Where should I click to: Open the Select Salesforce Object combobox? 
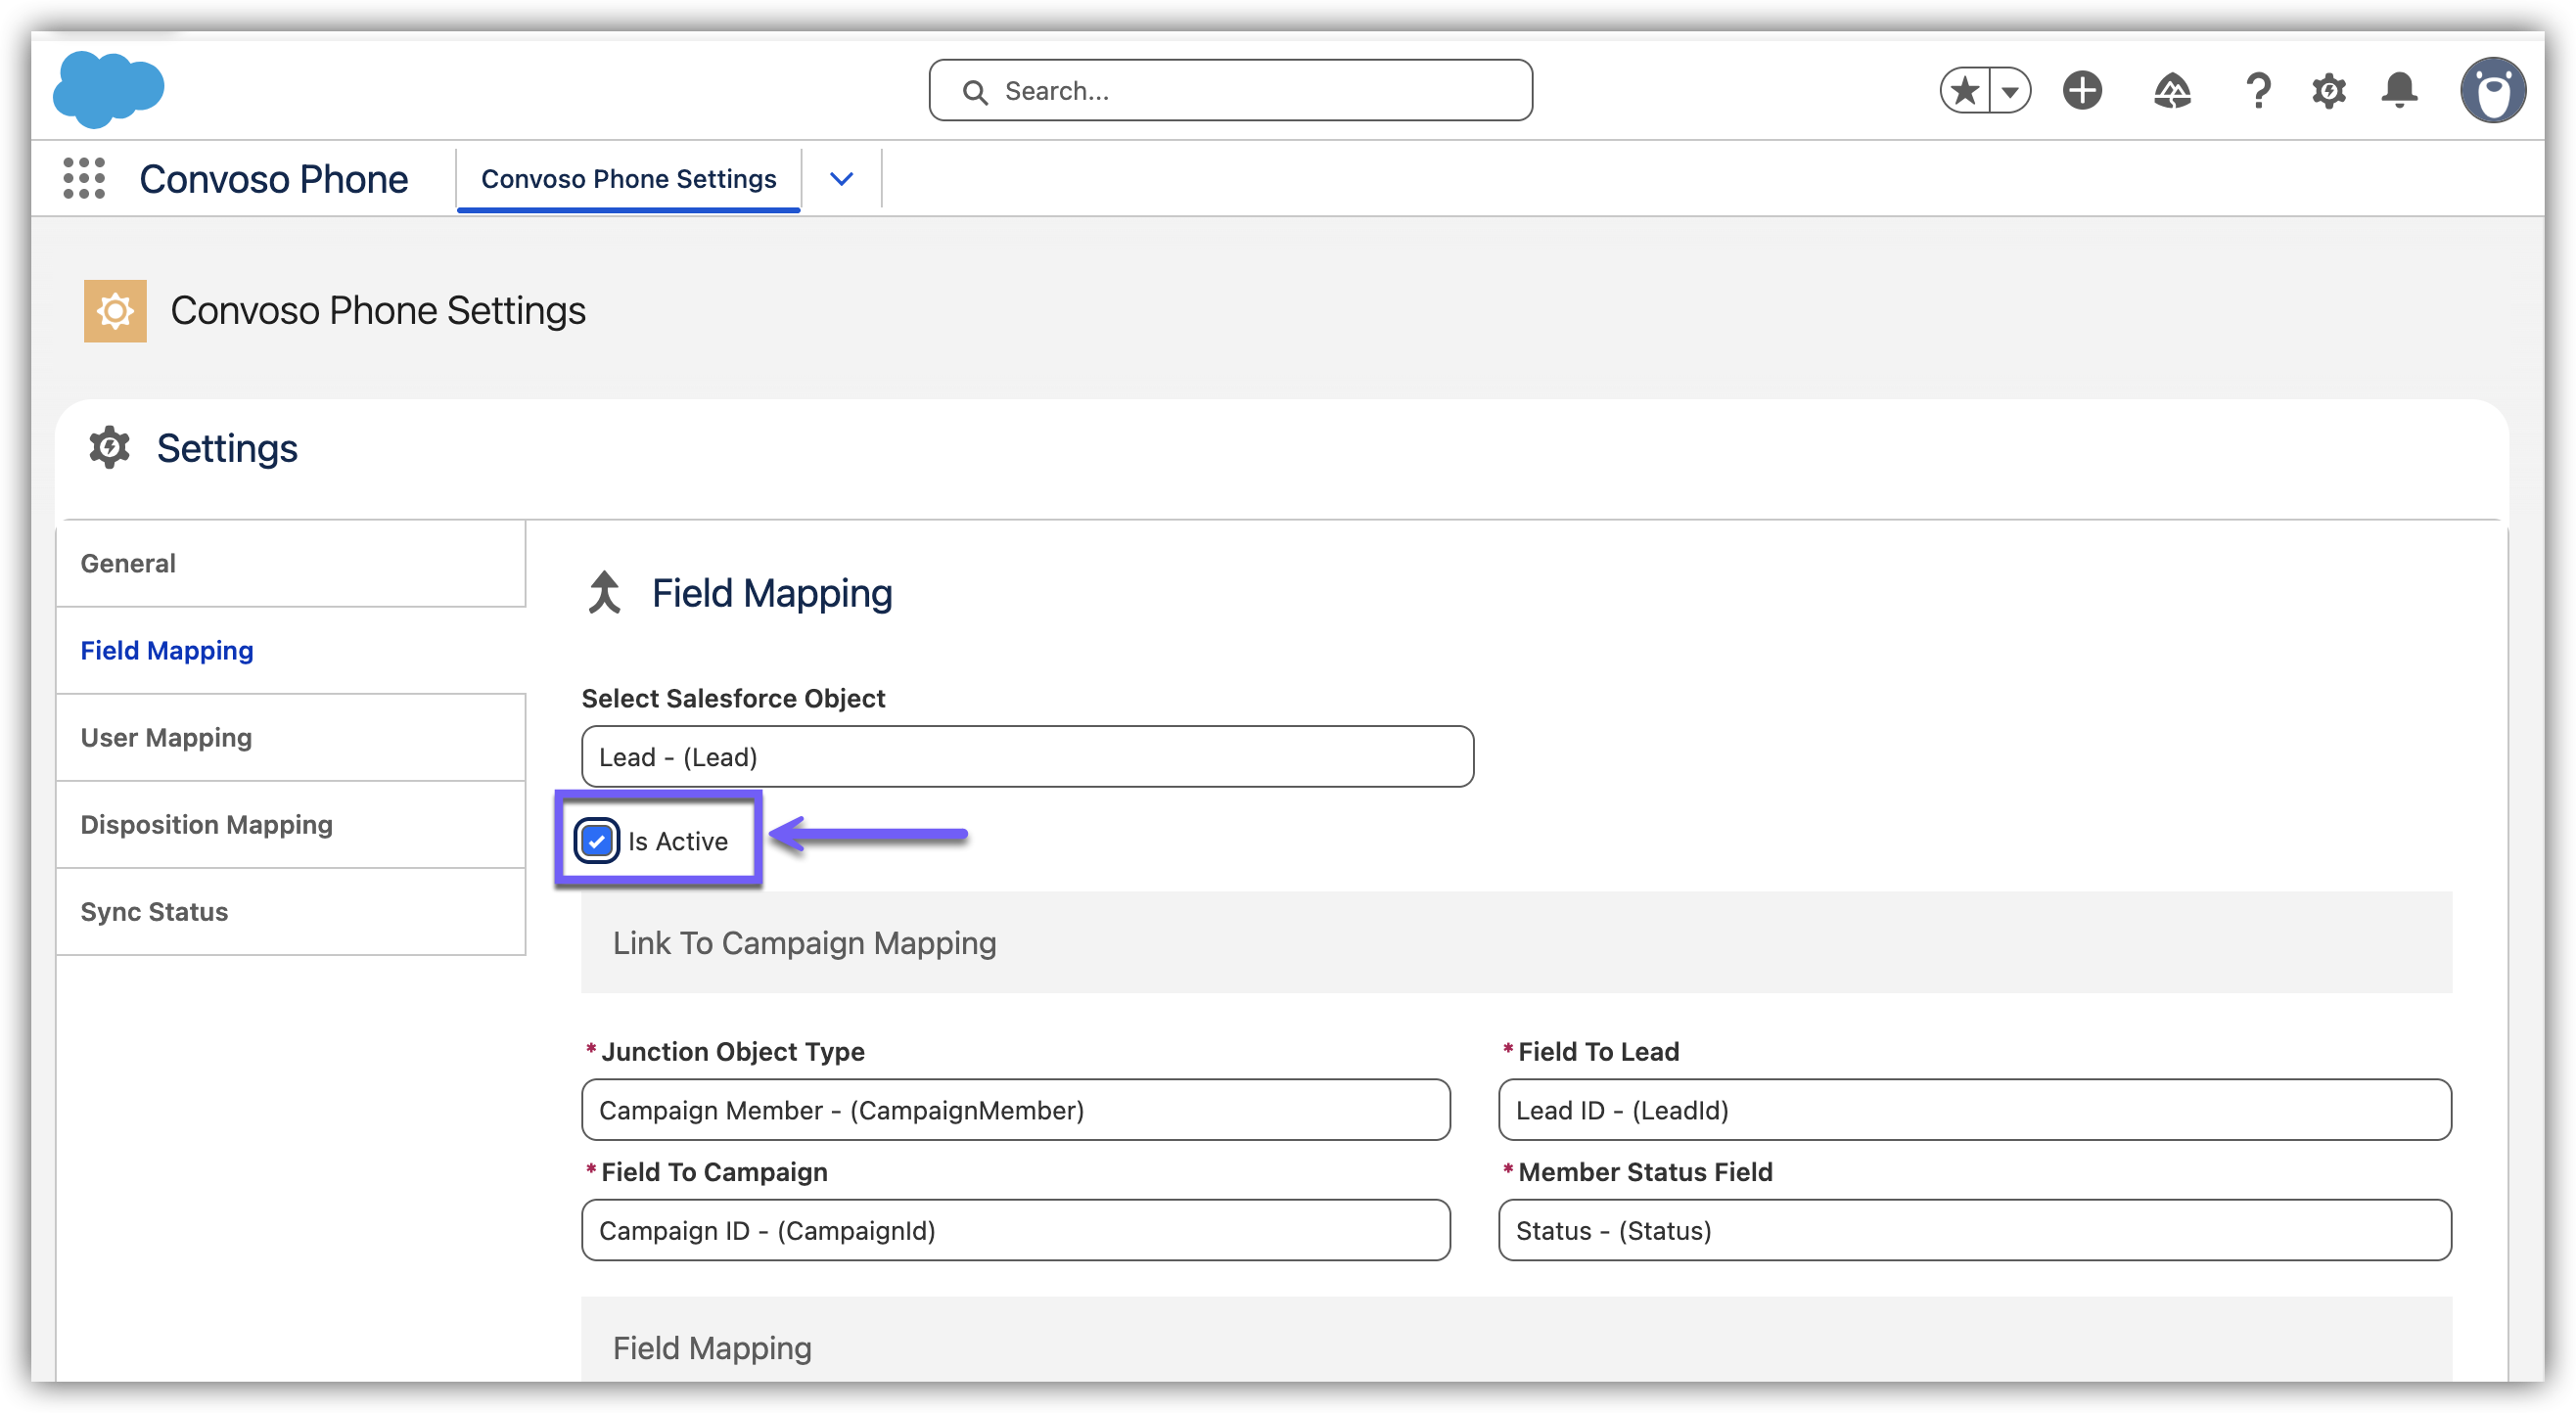(1027, 757)
